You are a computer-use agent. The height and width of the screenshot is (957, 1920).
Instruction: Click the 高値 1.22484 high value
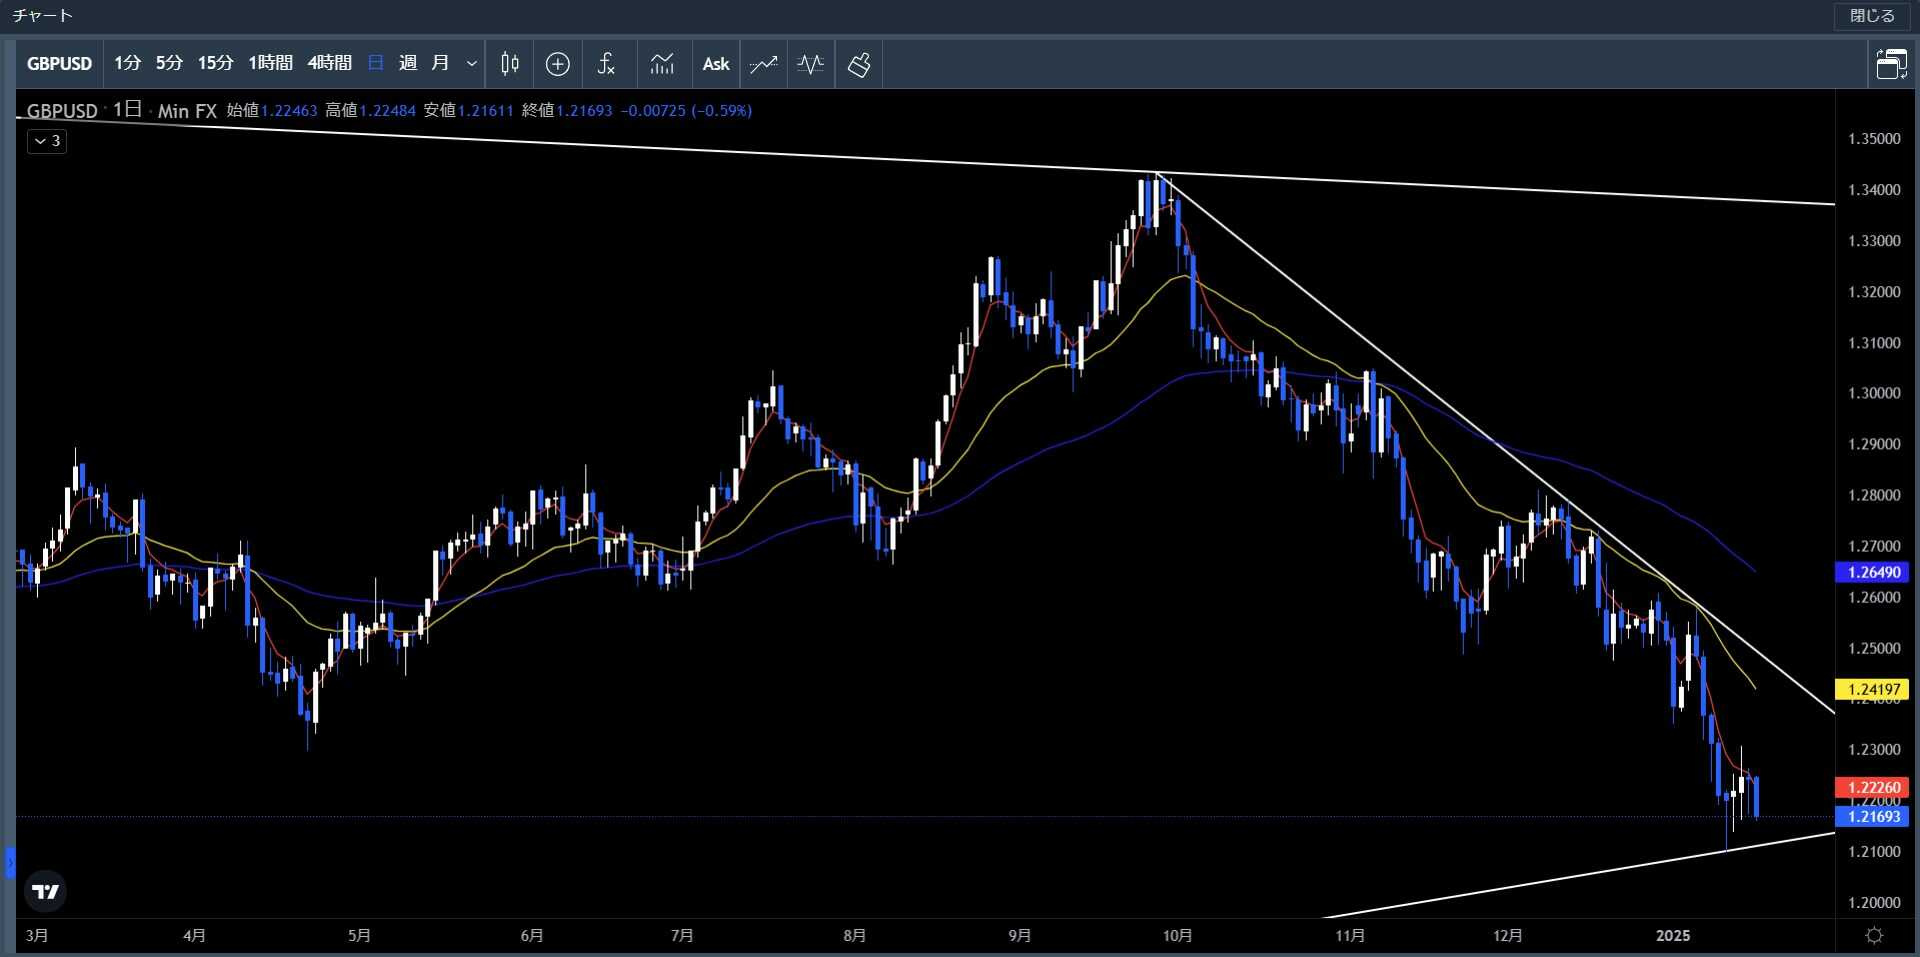[370, 111]
